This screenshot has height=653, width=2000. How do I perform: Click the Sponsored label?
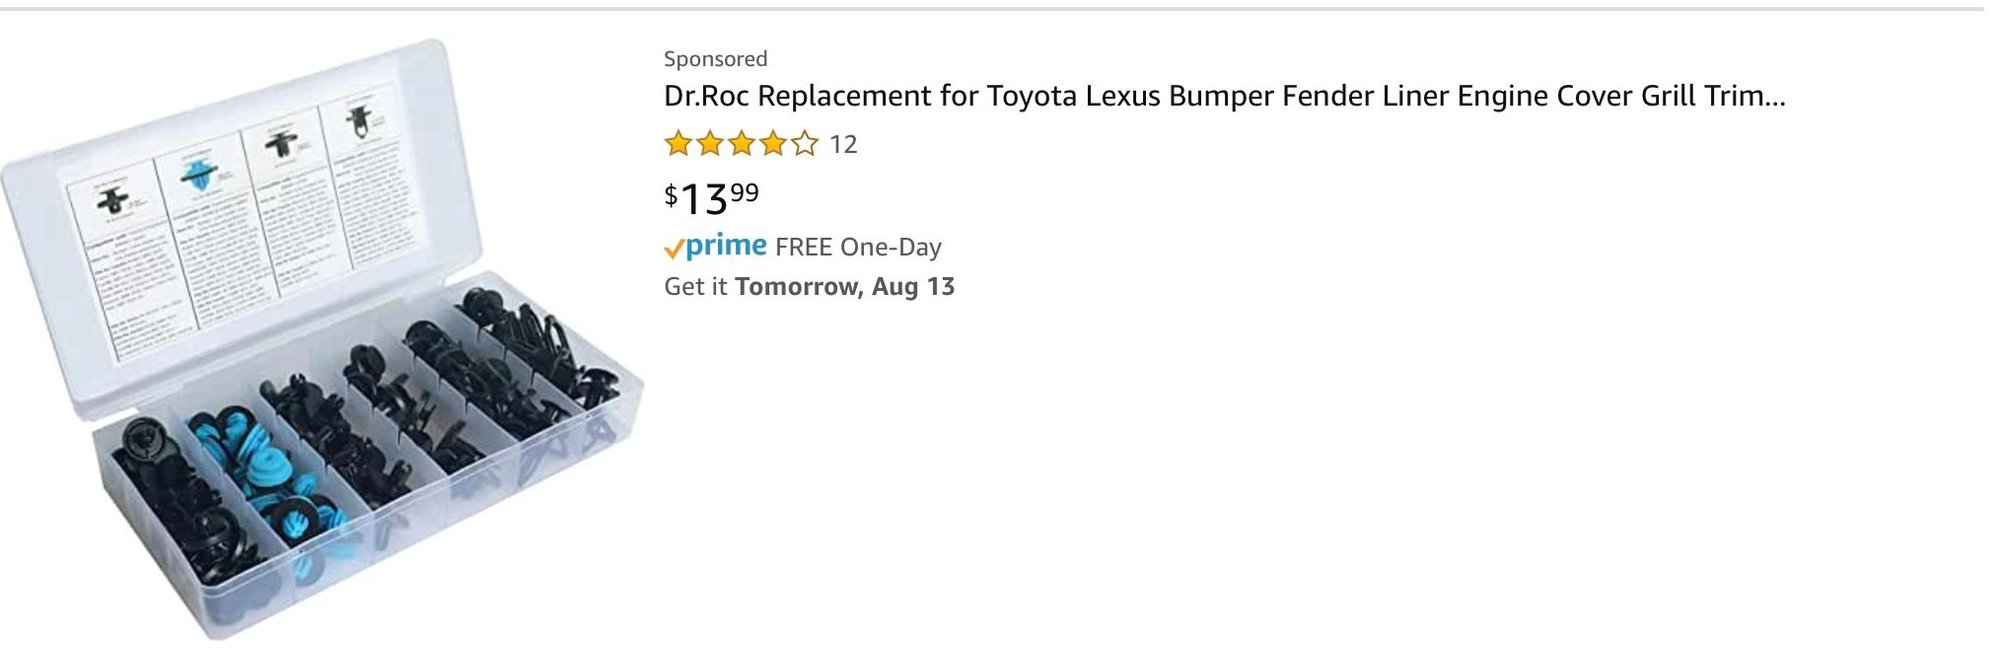(x=715, y=59)
